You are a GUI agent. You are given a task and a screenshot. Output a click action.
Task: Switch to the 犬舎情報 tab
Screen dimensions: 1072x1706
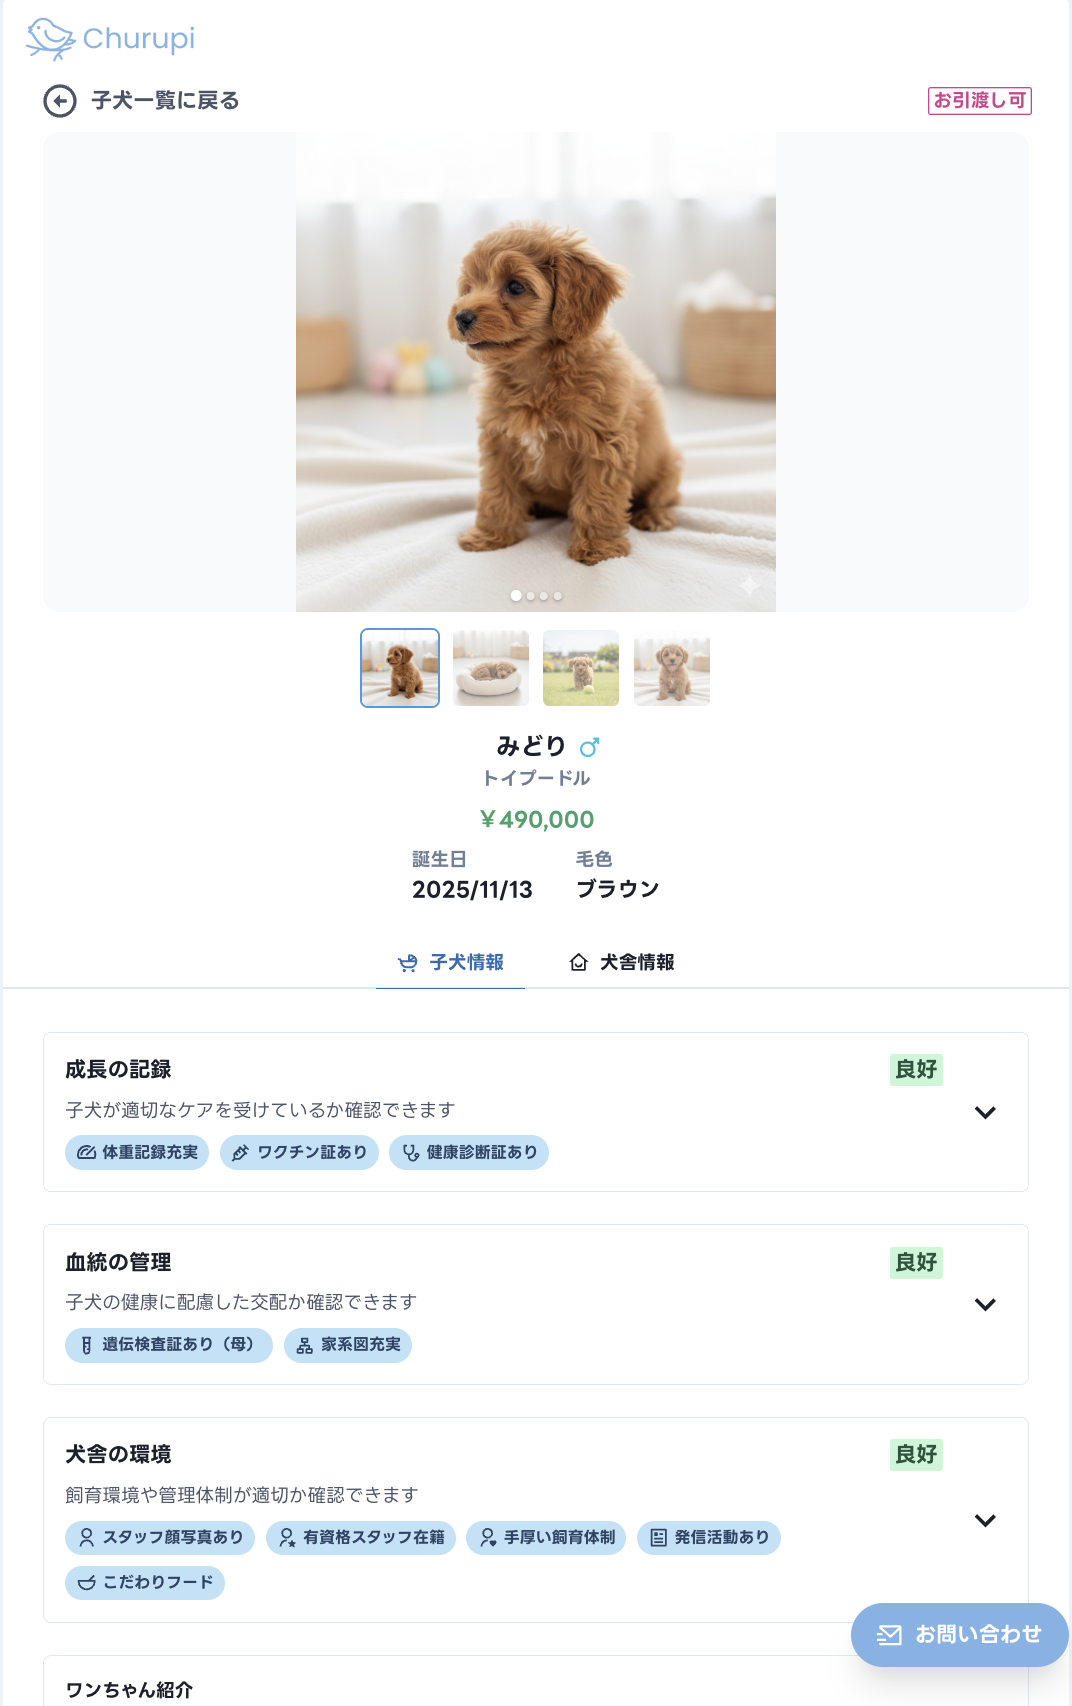[x=623, y=961]
